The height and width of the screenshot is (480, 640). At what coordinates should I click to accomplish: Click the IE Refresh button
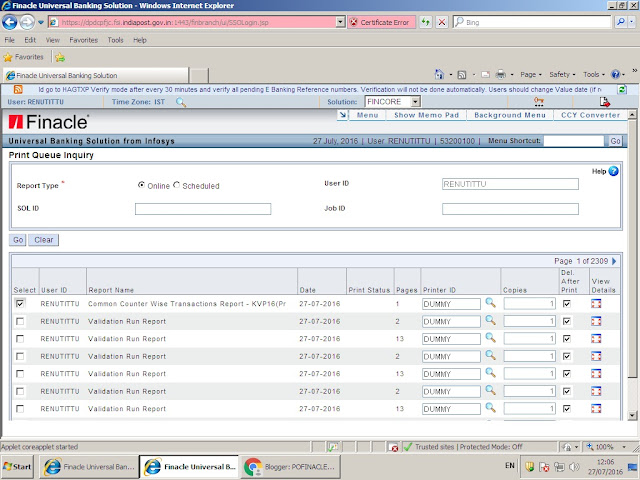click(426, 22)
